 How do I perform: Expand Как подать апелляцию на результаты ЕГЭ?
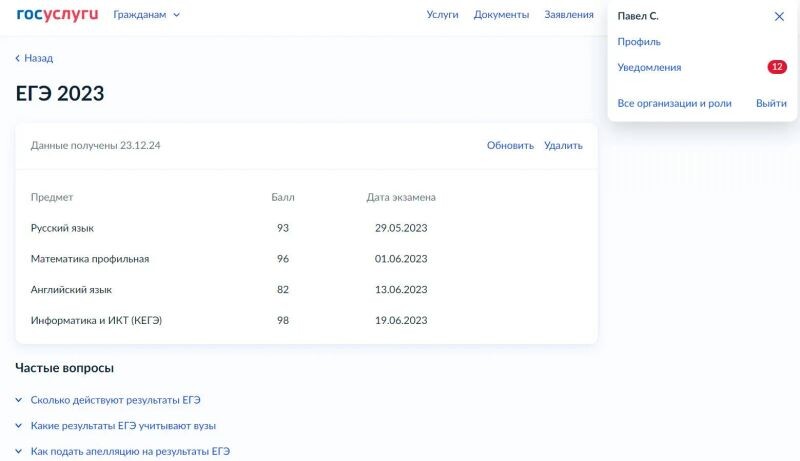click(130, 452)
